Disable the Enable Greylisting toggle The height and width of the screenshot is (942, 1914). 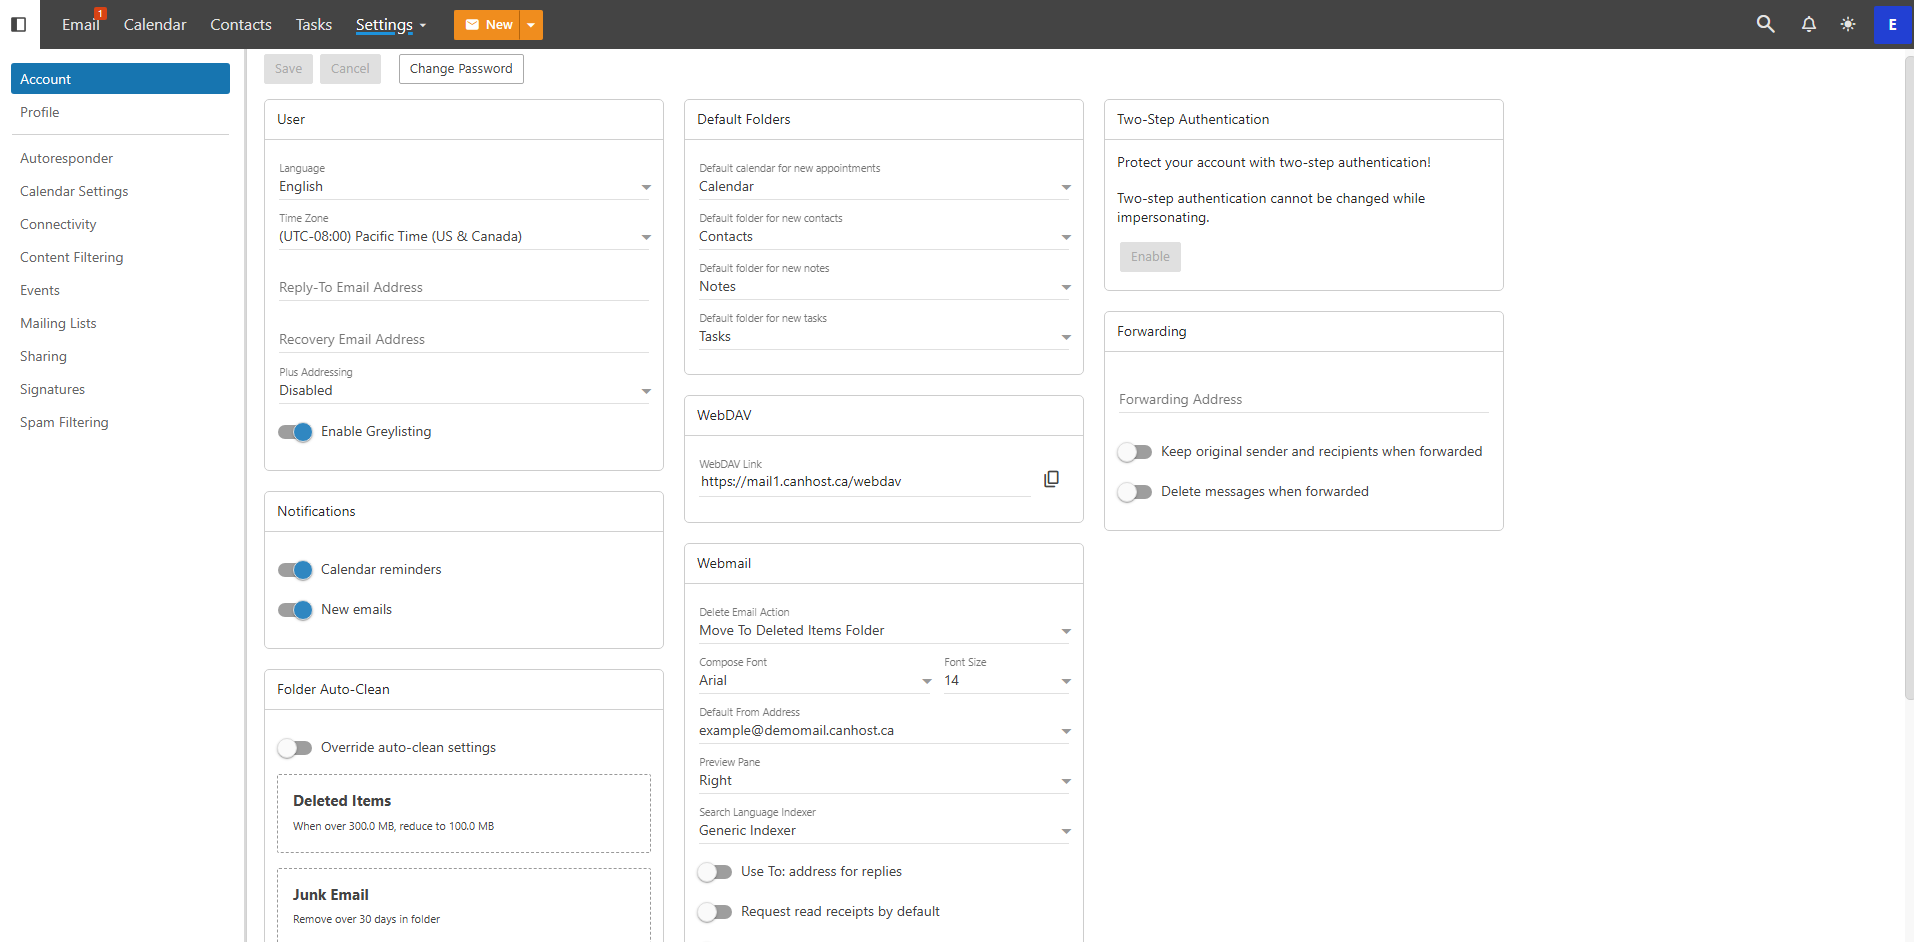click(295, 432)
